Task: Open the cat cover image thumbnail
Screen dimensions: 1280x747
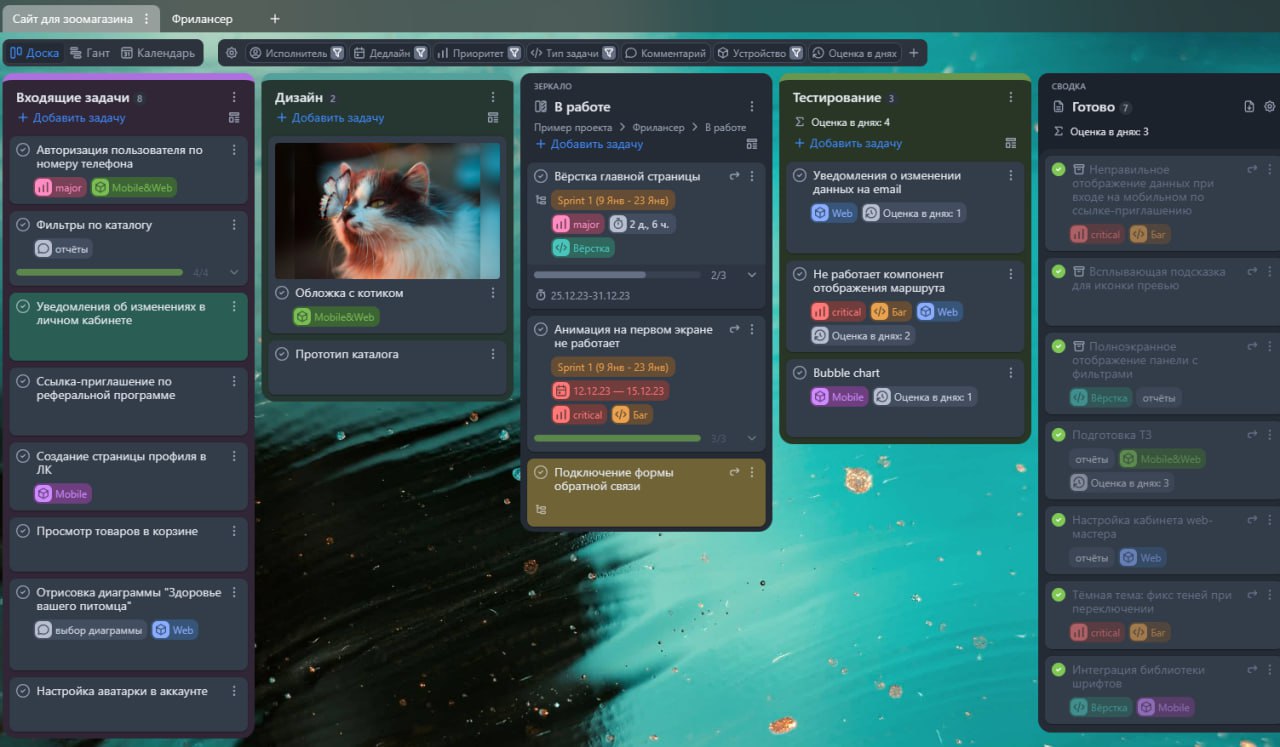Action: point(388,210)
